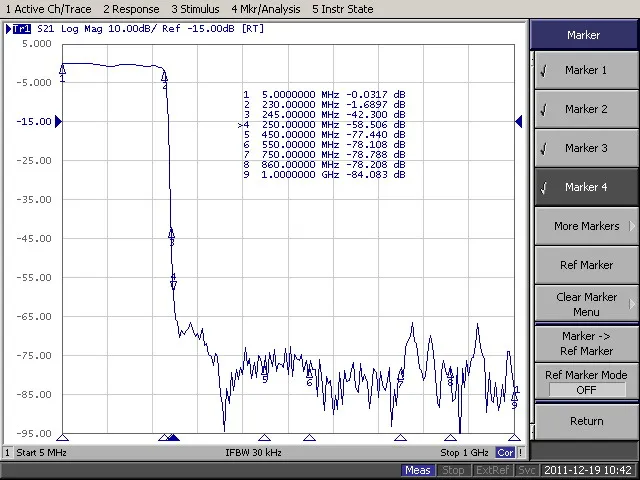
Task: Click the IFBW 30 kHz readout
Action: pos(253,453)
